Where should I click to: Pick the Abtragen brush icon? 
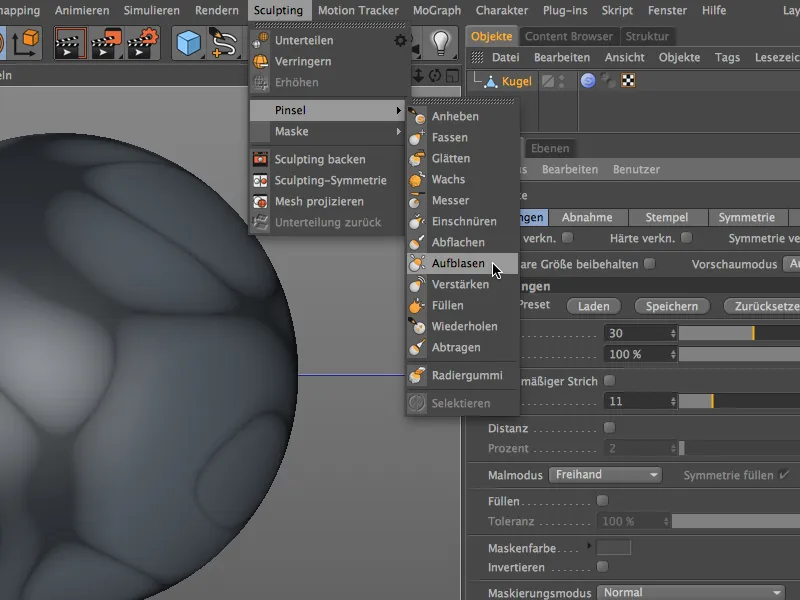click(417, 347)
